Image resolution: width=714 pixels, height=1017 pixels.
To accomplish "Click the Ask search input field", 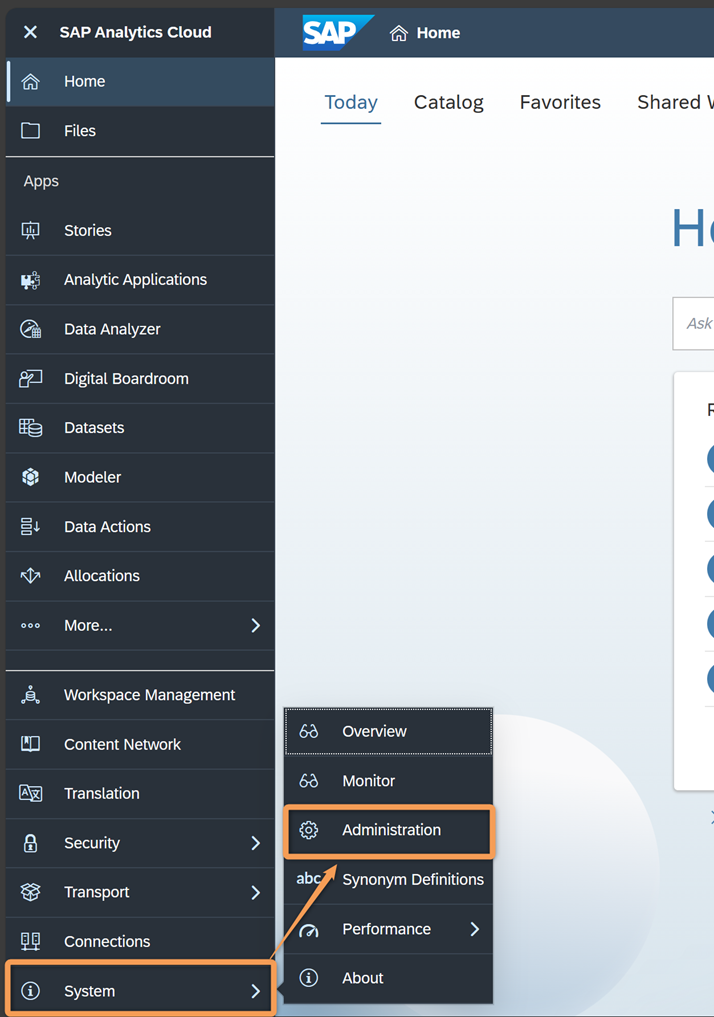I will point(693,323).
